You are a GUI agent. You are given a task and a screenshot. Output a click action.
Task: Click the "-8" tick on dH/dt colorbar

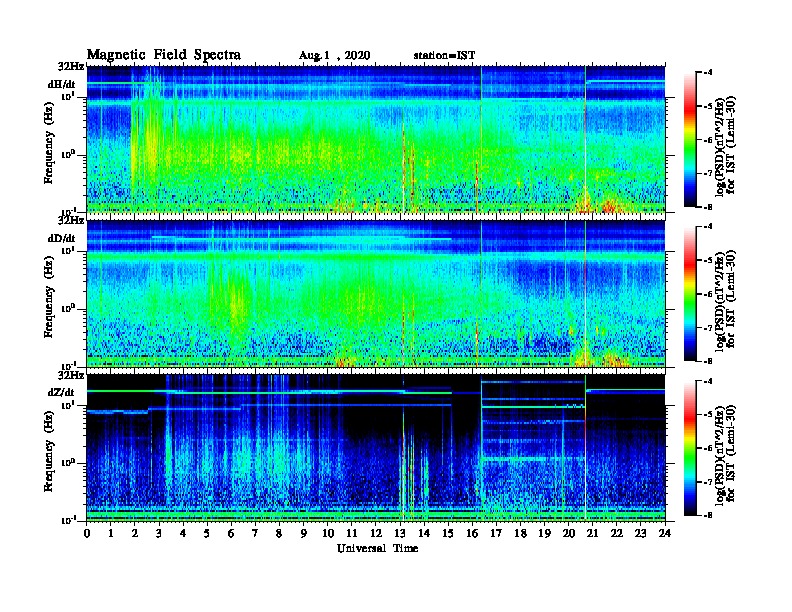tap(707, 207)
